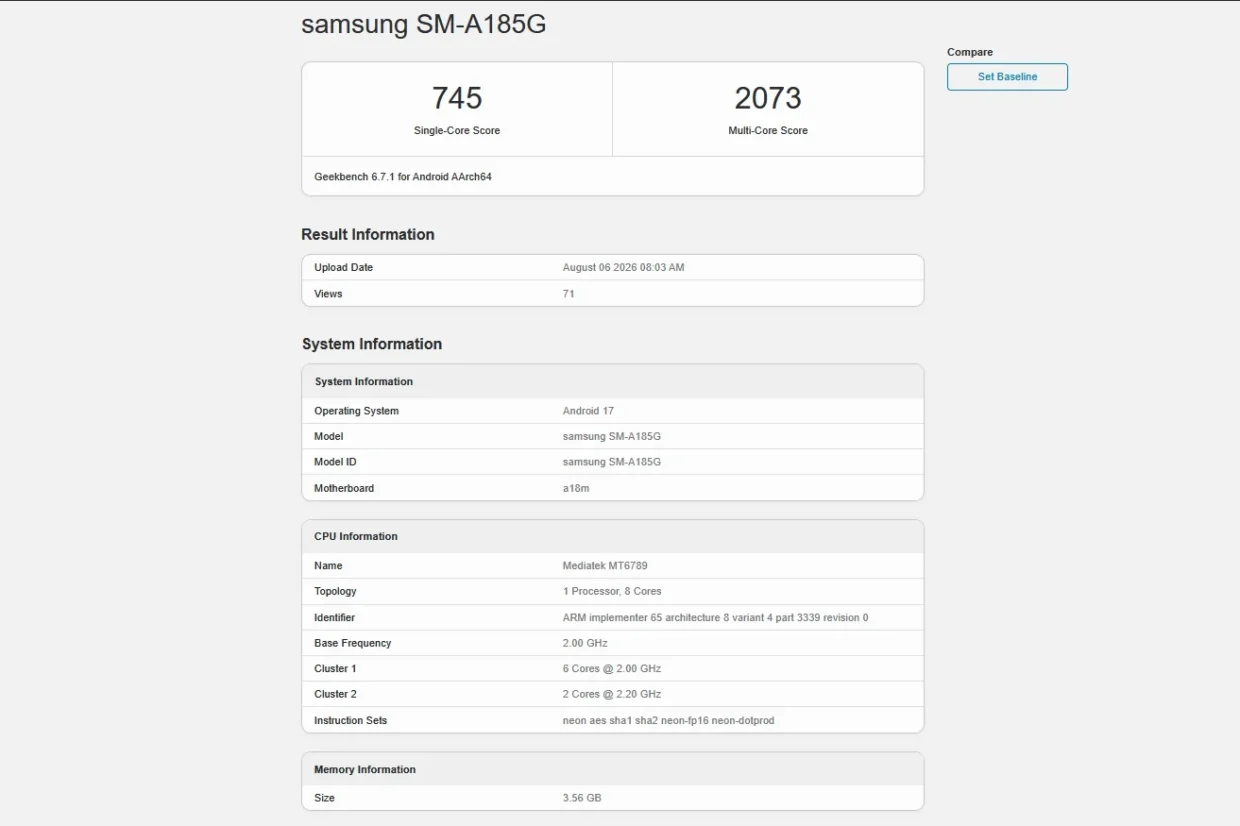Click the CPU Information table header
This screenshot has height=826, width=1240.
[612, 536]
